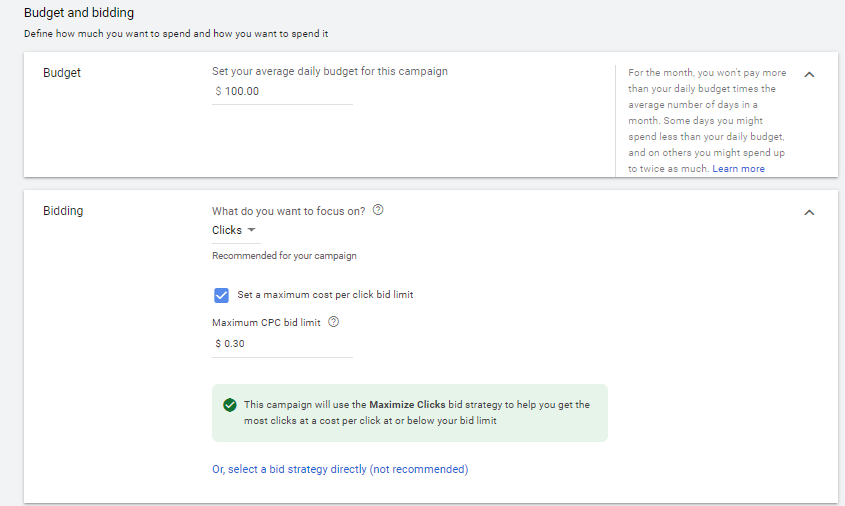Click help icon beside "What do you want to focus on?"
845x506 pixels.
378,211
